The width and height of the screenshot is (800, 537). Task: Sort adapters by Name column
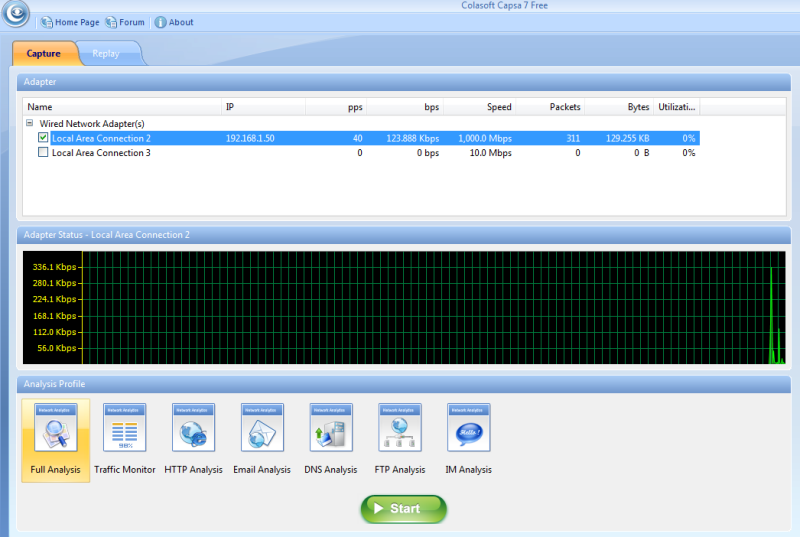click(x=122, y=107)
